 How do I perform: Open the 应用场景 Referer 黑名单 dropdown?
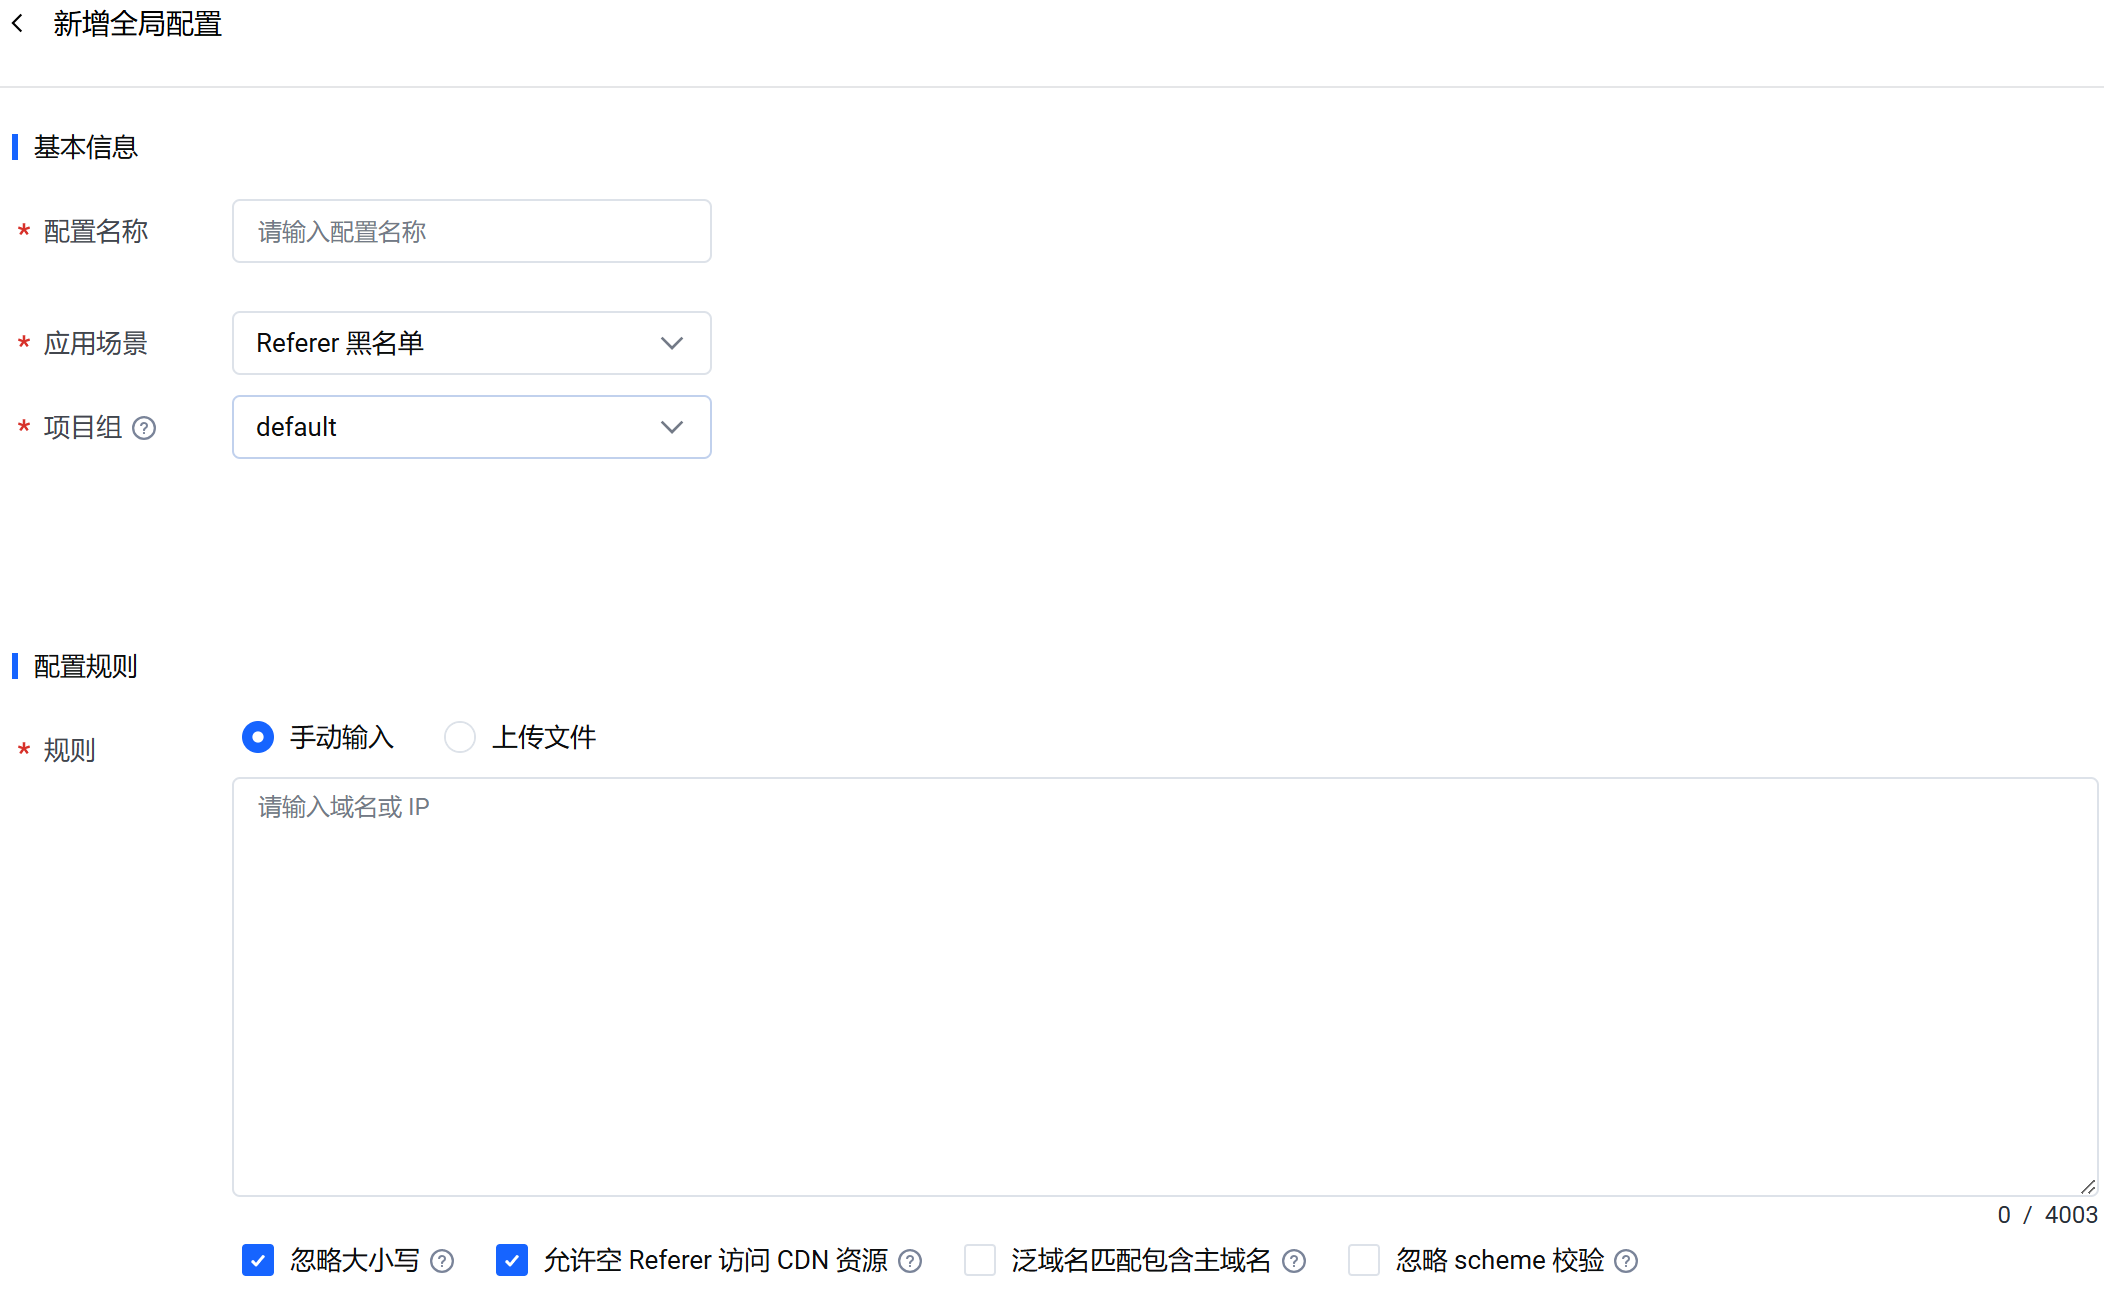(450, 343)
